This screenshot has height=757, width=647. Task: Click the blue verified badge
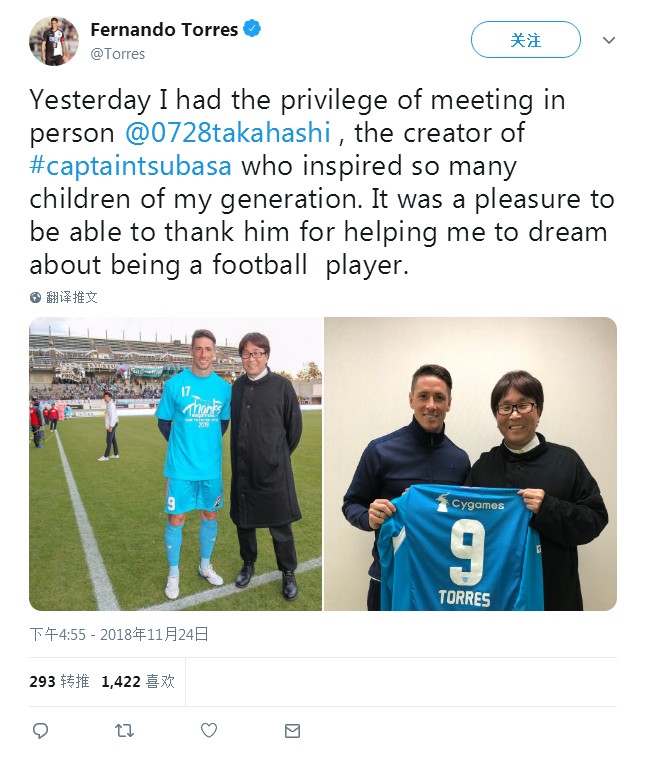(253, 30)
